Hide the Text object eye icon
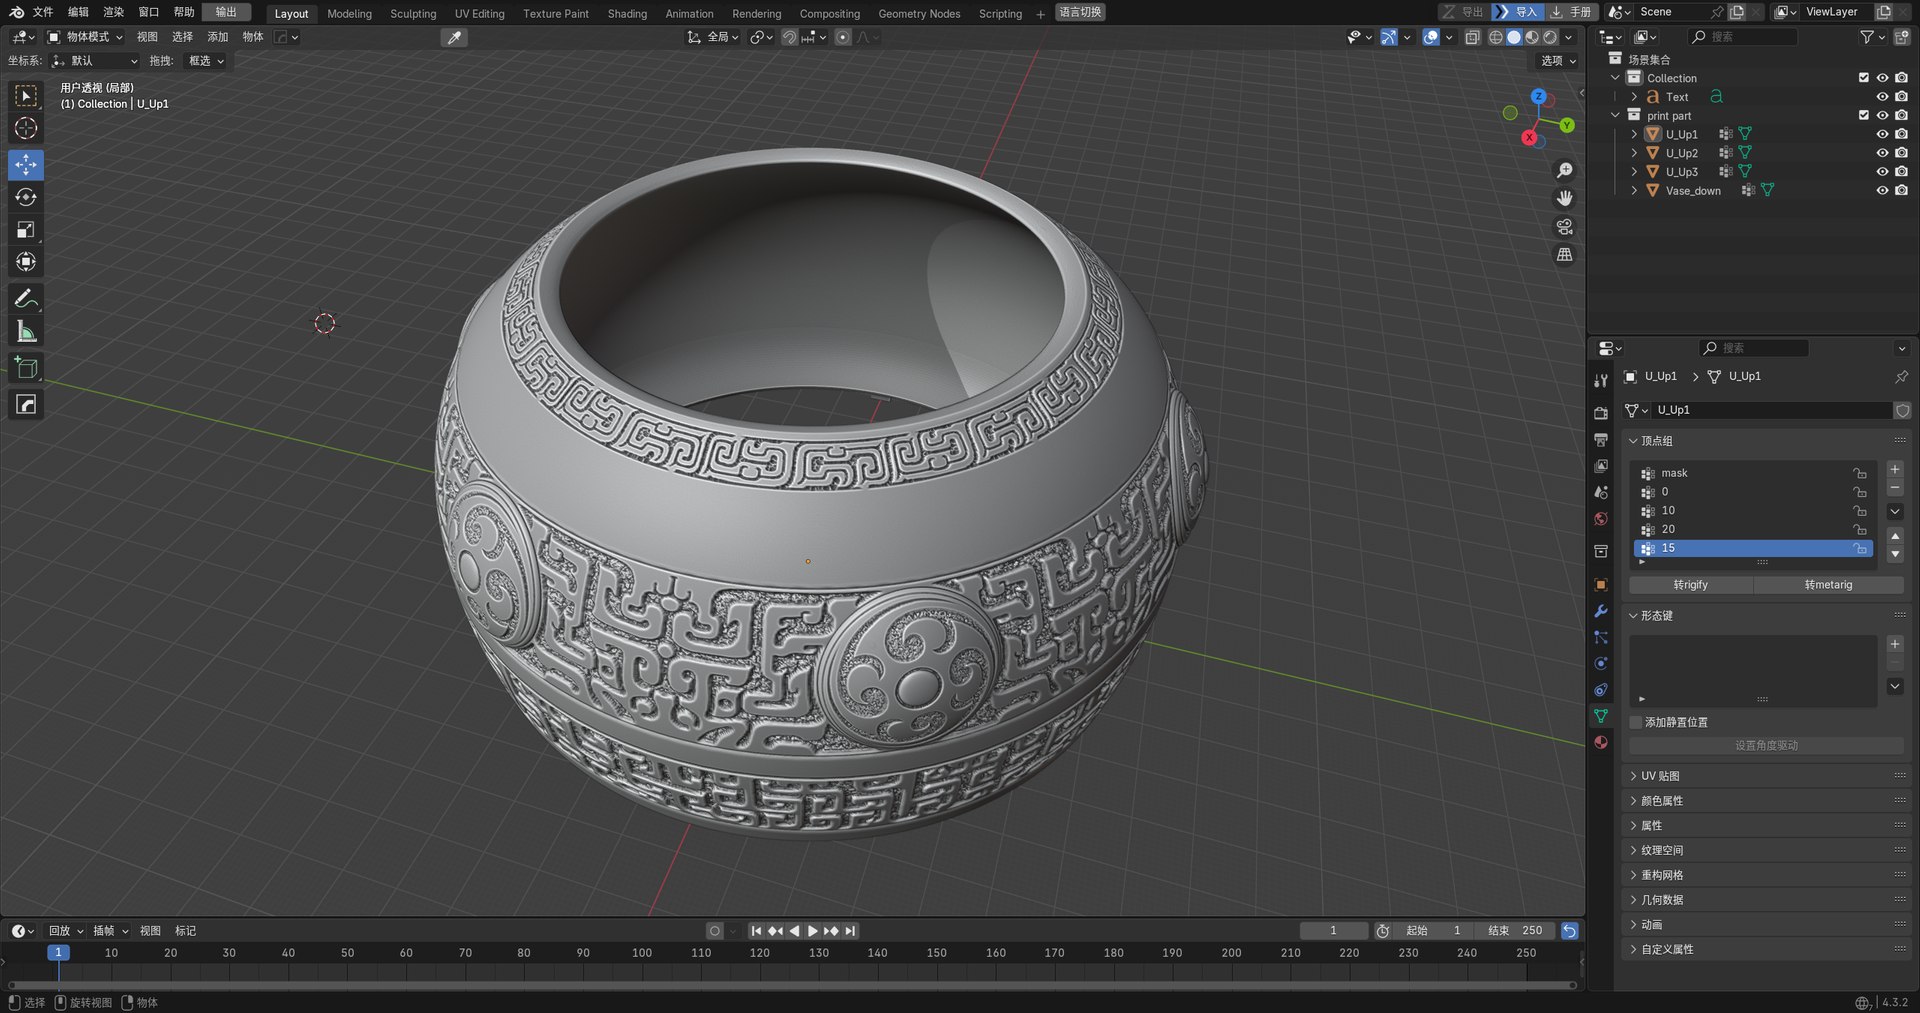 1882,97
